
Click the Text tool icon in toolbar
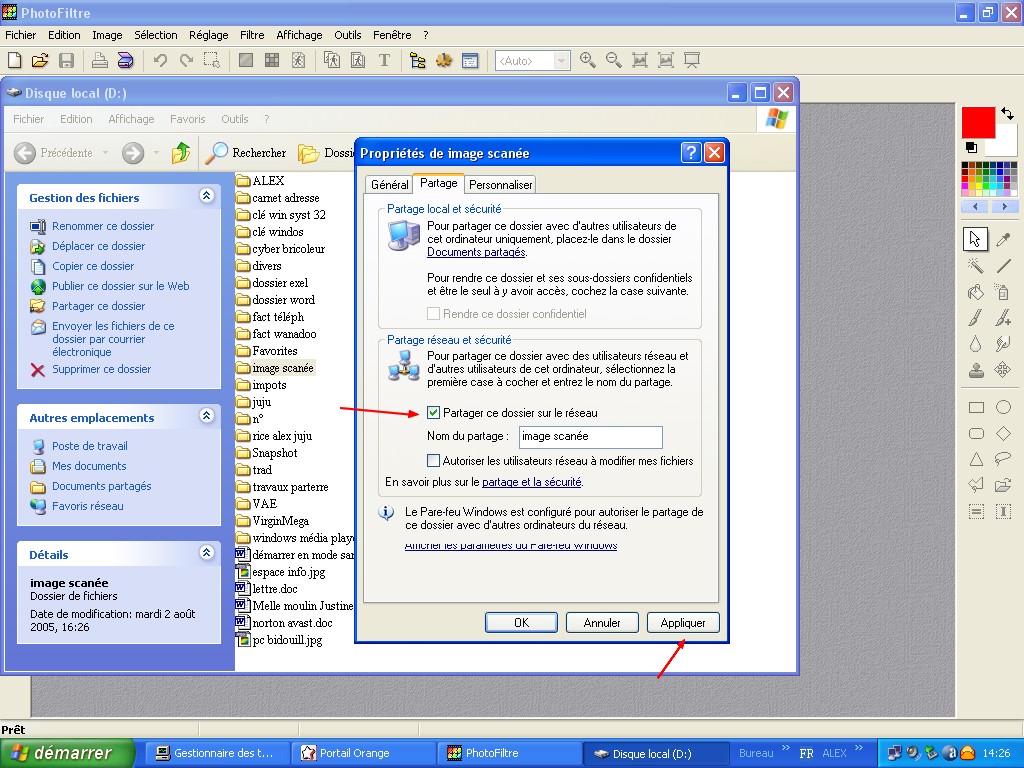[384, 61]
